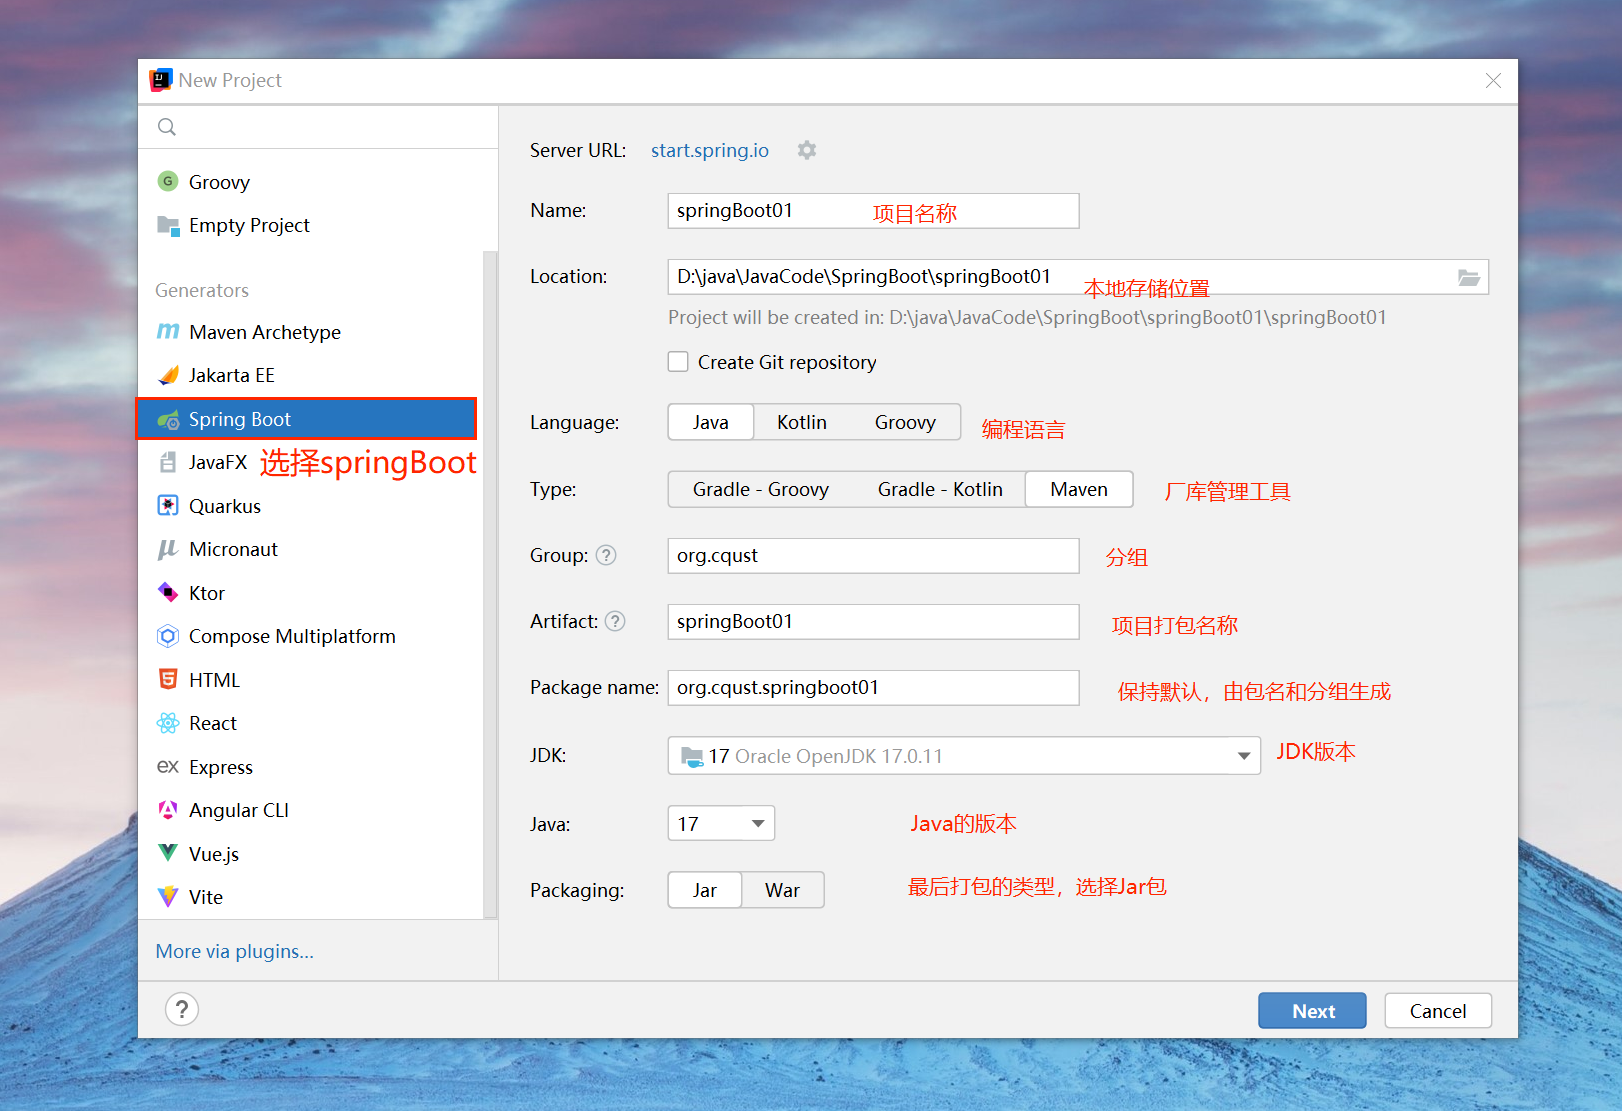Select HTML generator

click(x=310, y=680)
